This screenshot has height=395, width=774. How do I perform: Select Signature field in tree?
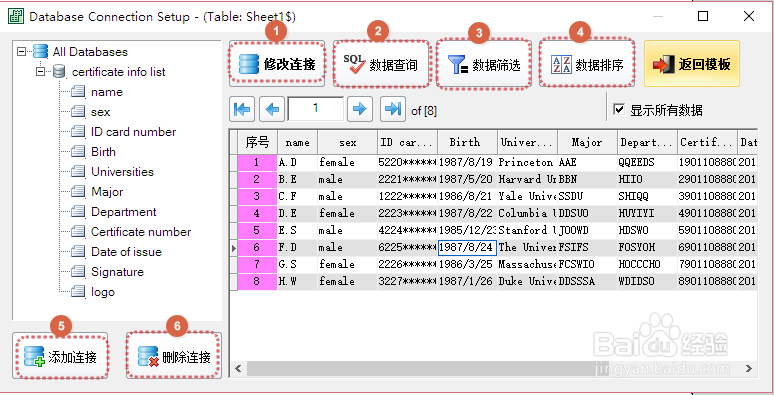click(x=117, y=272)
